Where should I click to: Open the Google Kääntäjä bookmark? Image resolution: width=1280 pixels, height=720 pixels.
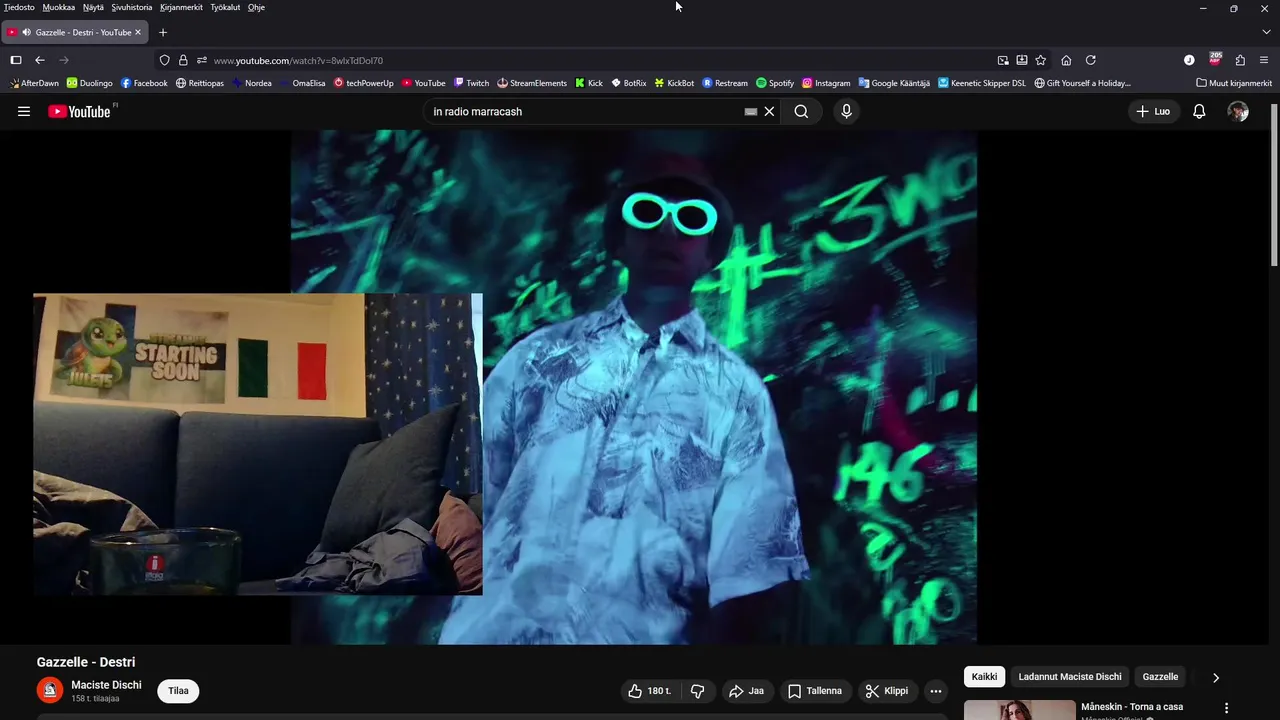pos(894,83)
